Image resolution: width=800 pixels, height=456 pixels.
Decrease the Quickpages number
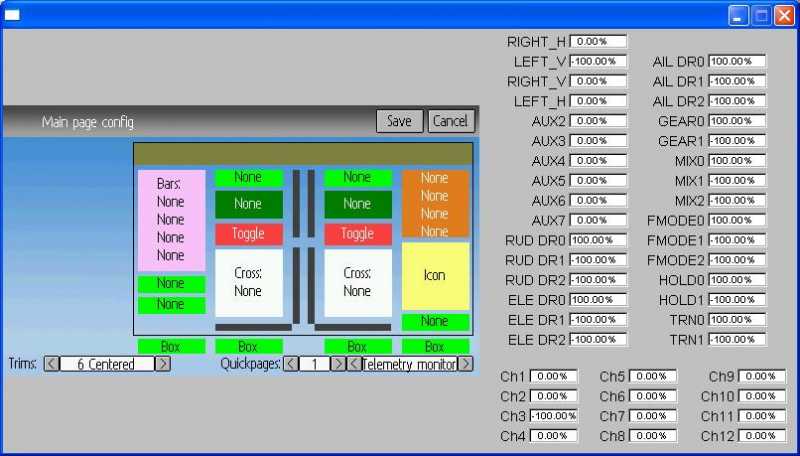[x=291, y=364]
